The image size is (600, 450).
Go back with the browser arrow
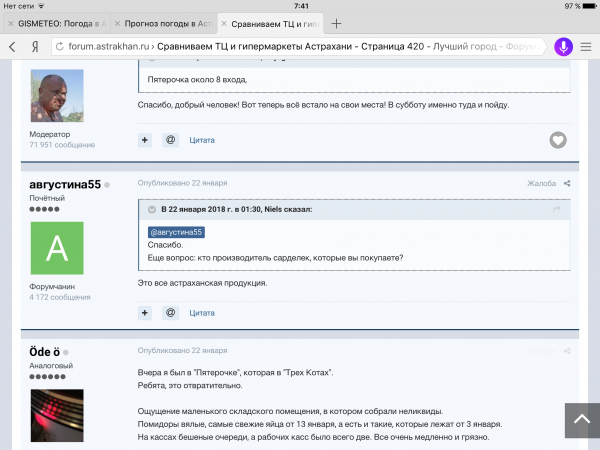tap(12, 47)
